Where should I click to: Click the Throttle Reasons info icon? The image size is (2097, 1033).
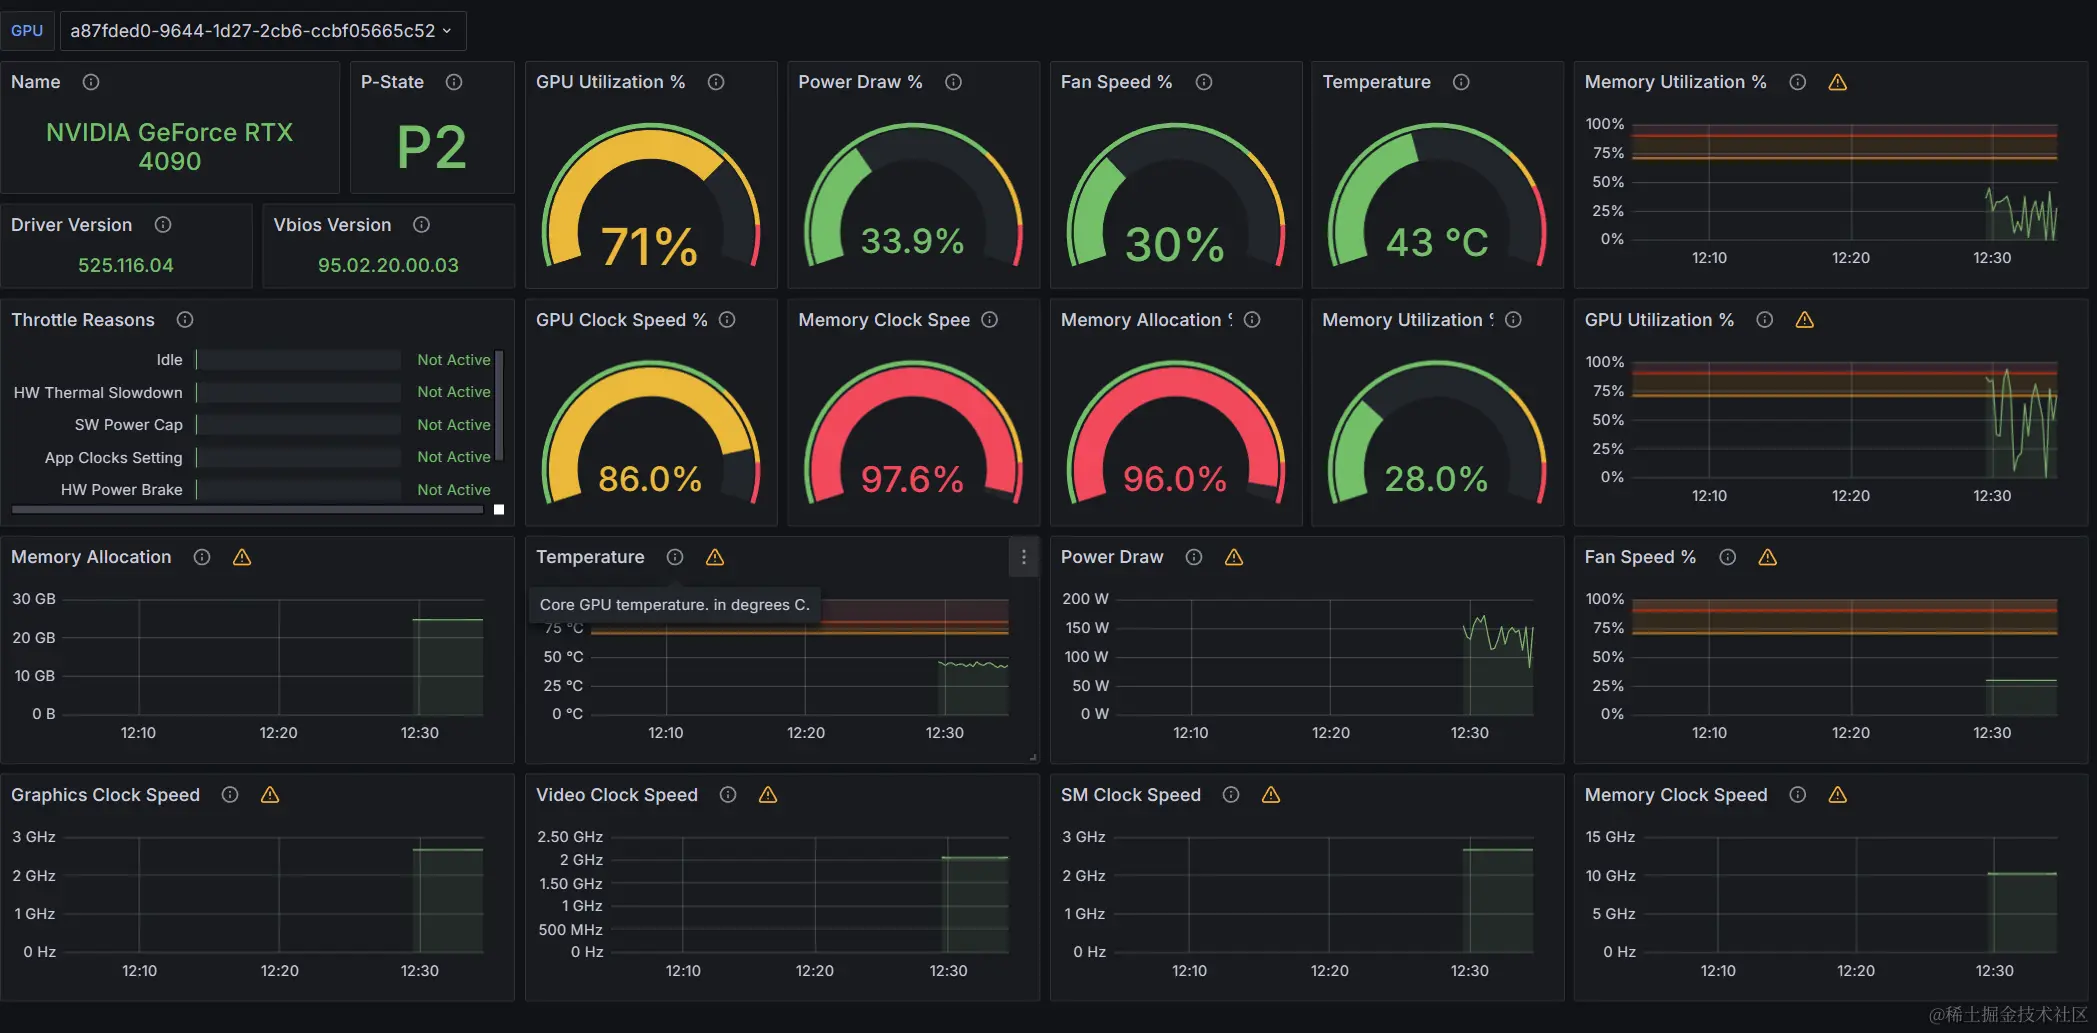tap(185, 320)
